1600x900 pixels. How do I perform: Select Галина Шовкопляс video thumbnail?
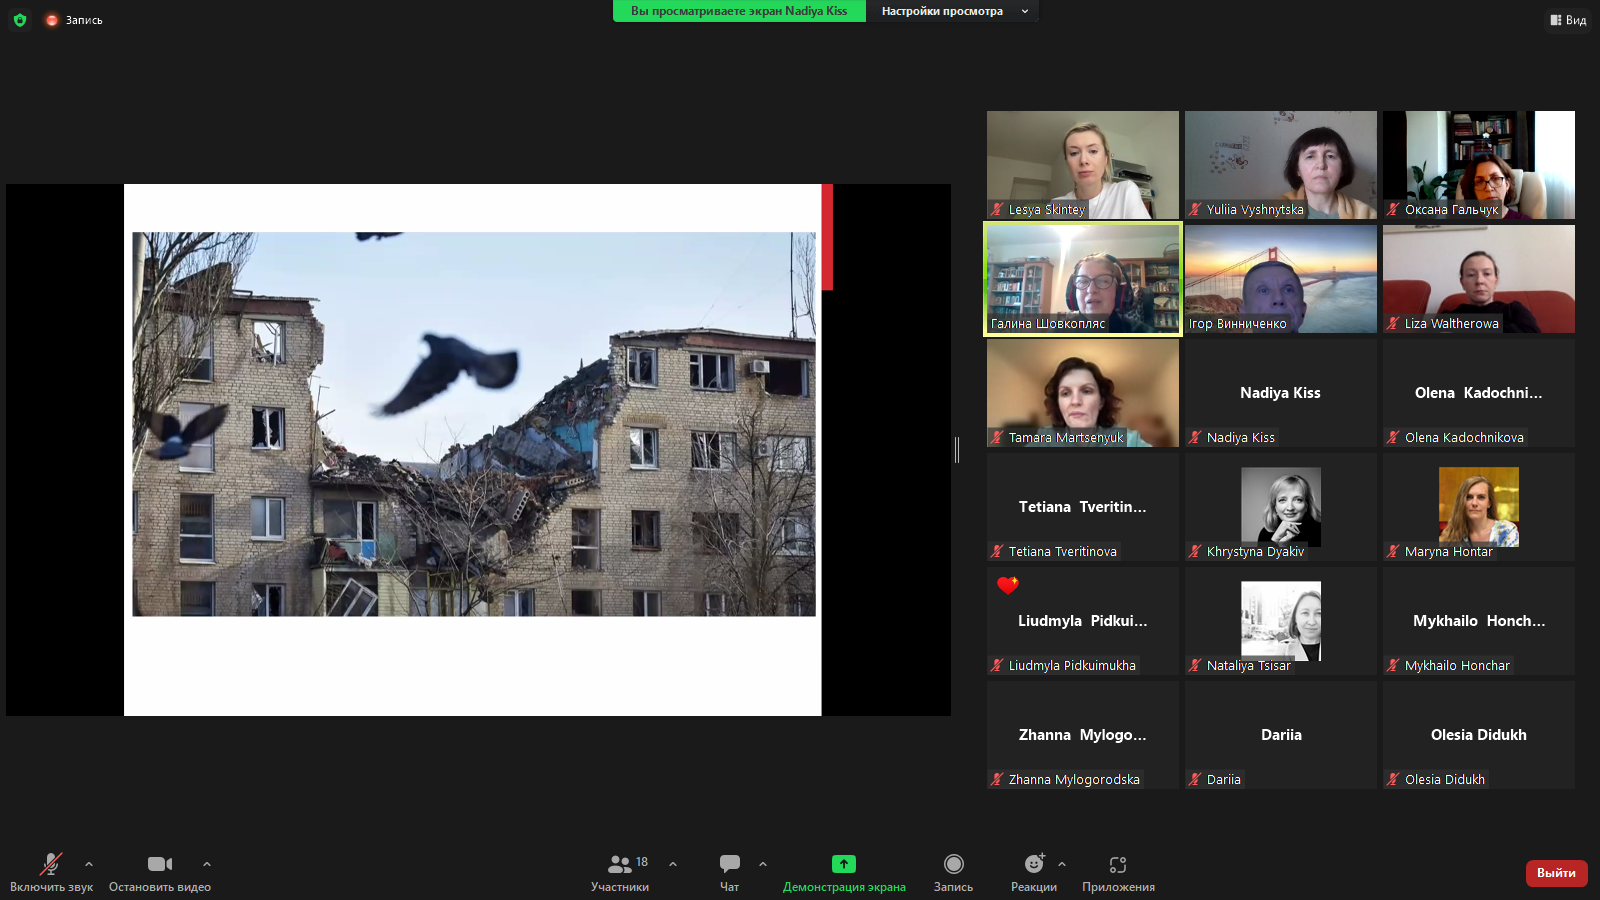coord(1082,279)
